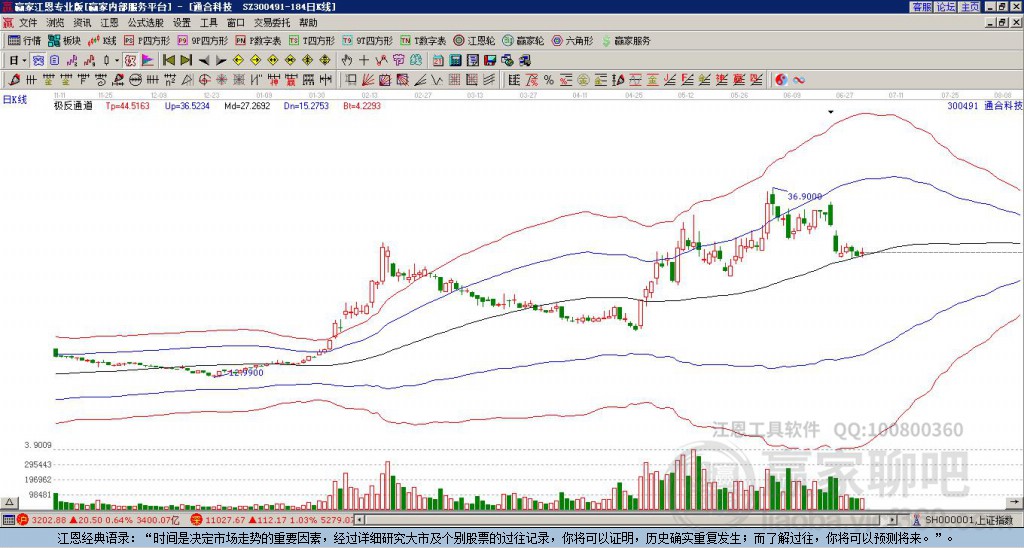This screenshot has height=548, width=1024.
Task: Click the Tp=44.5163 indicator value
Action: coord(127,105)
